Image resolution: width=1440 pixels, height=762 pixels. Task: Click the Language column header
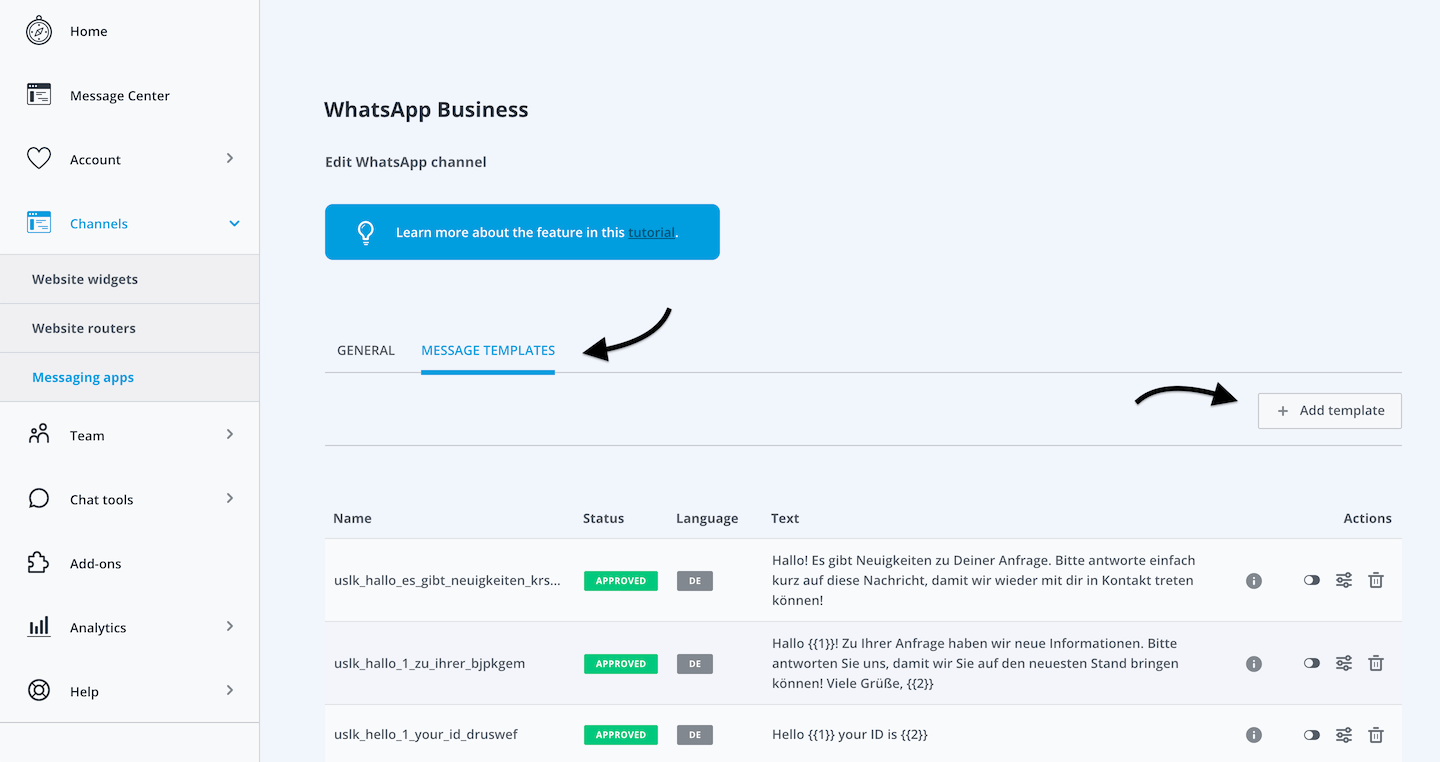point(707,518)
